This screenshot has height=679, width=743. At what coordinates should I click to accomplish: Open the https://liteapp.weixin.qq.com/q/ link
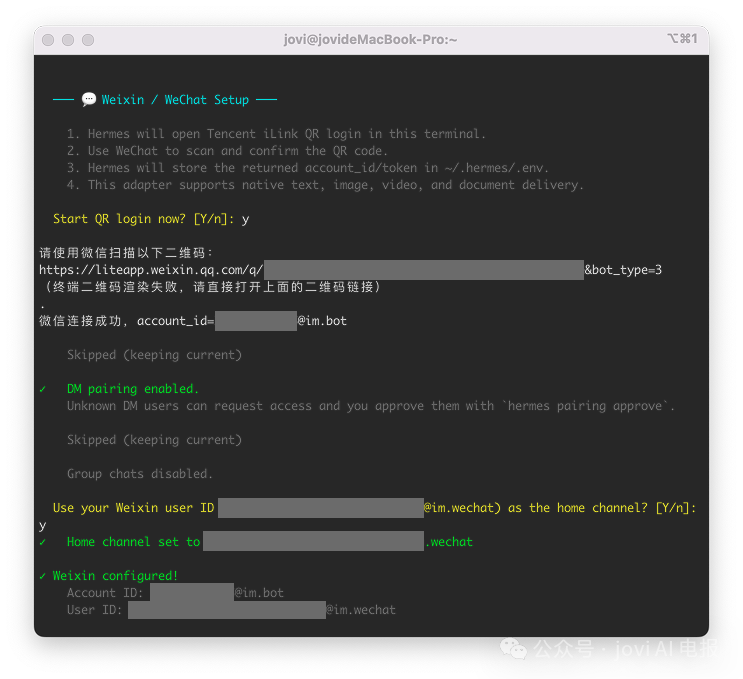click(x=151, y=270)
